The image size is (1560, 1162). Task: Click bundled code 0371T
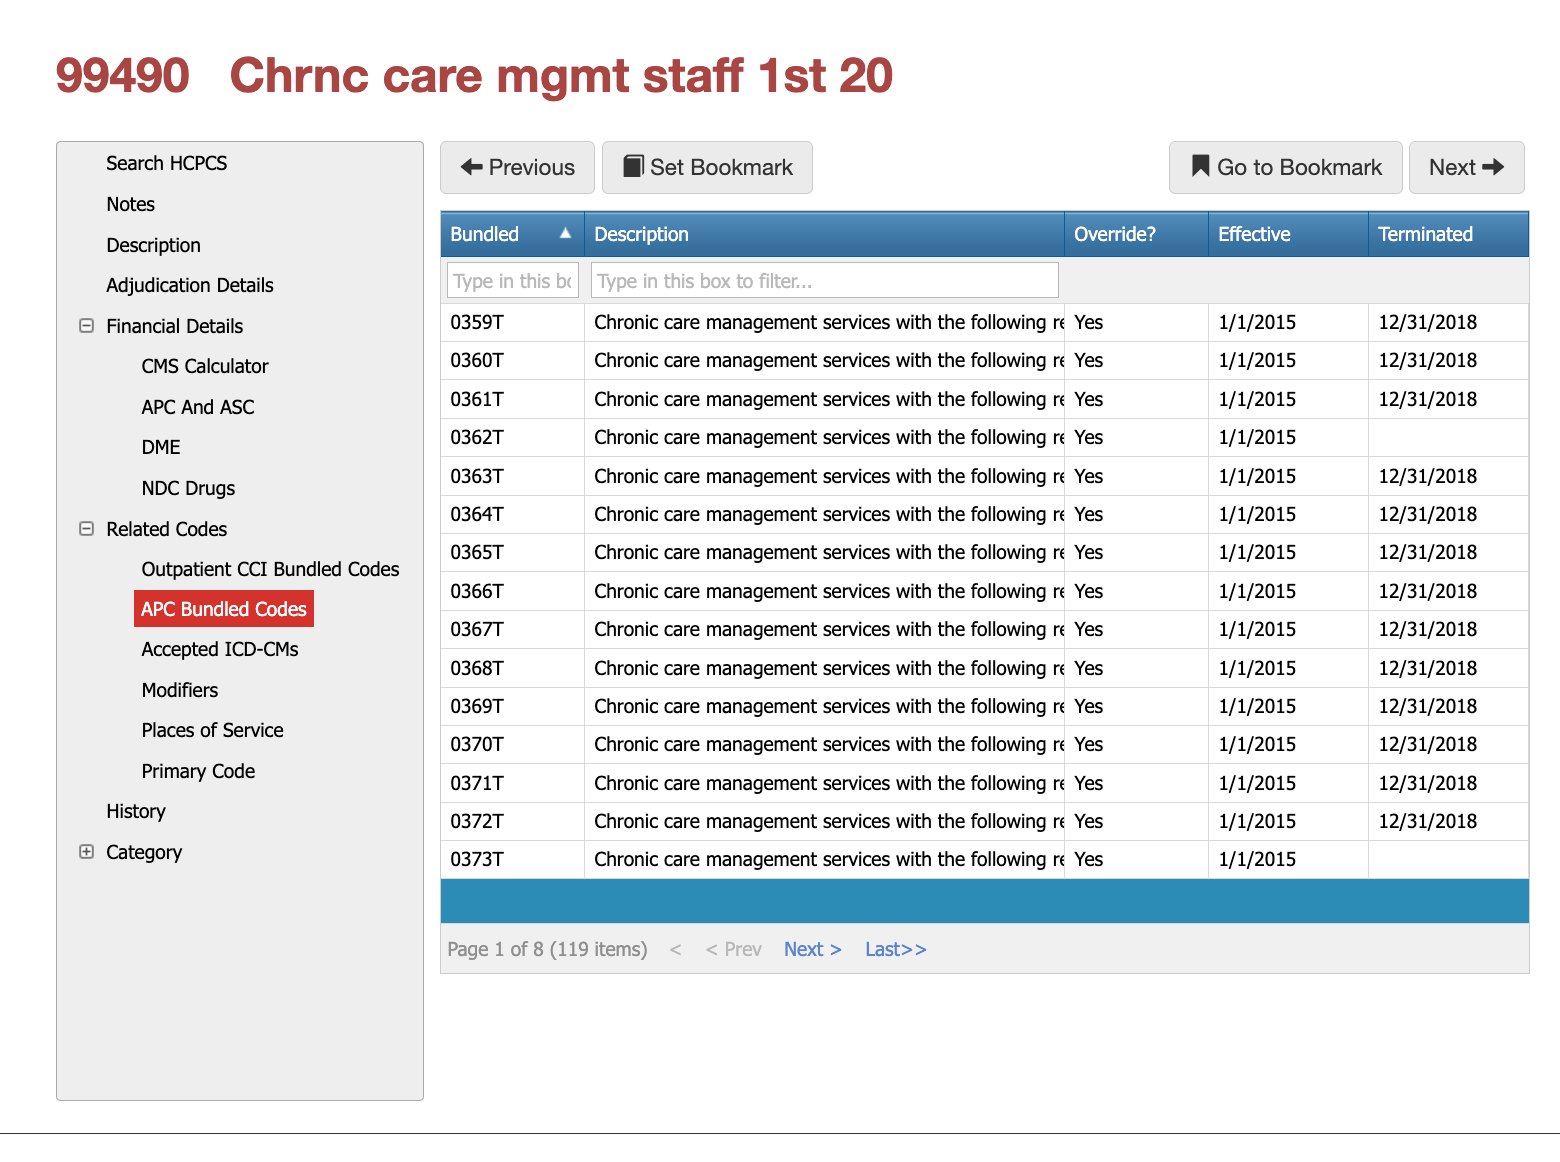click(477, 783)
